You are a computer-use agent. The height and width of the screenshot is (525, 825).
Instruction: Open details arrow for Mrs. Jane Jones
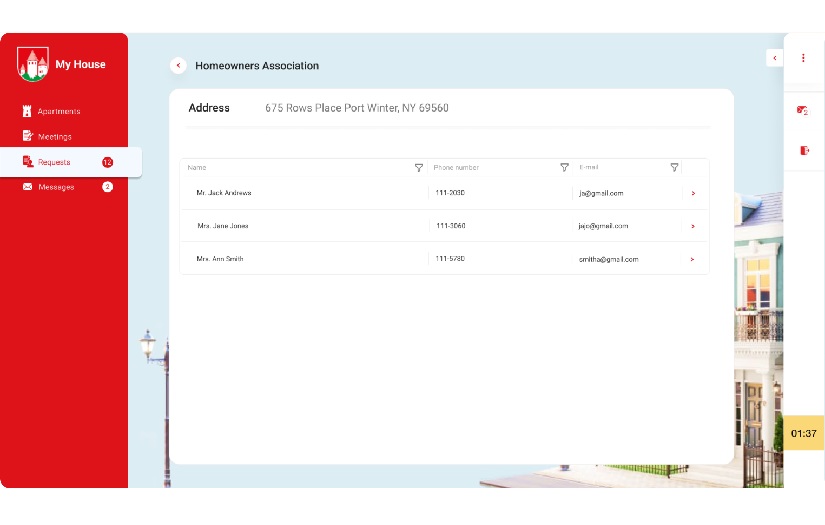[x=693, y=226]
